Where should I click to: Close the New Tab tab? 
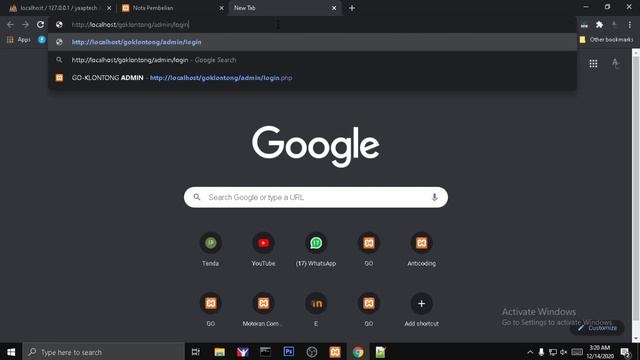[334, 8]
